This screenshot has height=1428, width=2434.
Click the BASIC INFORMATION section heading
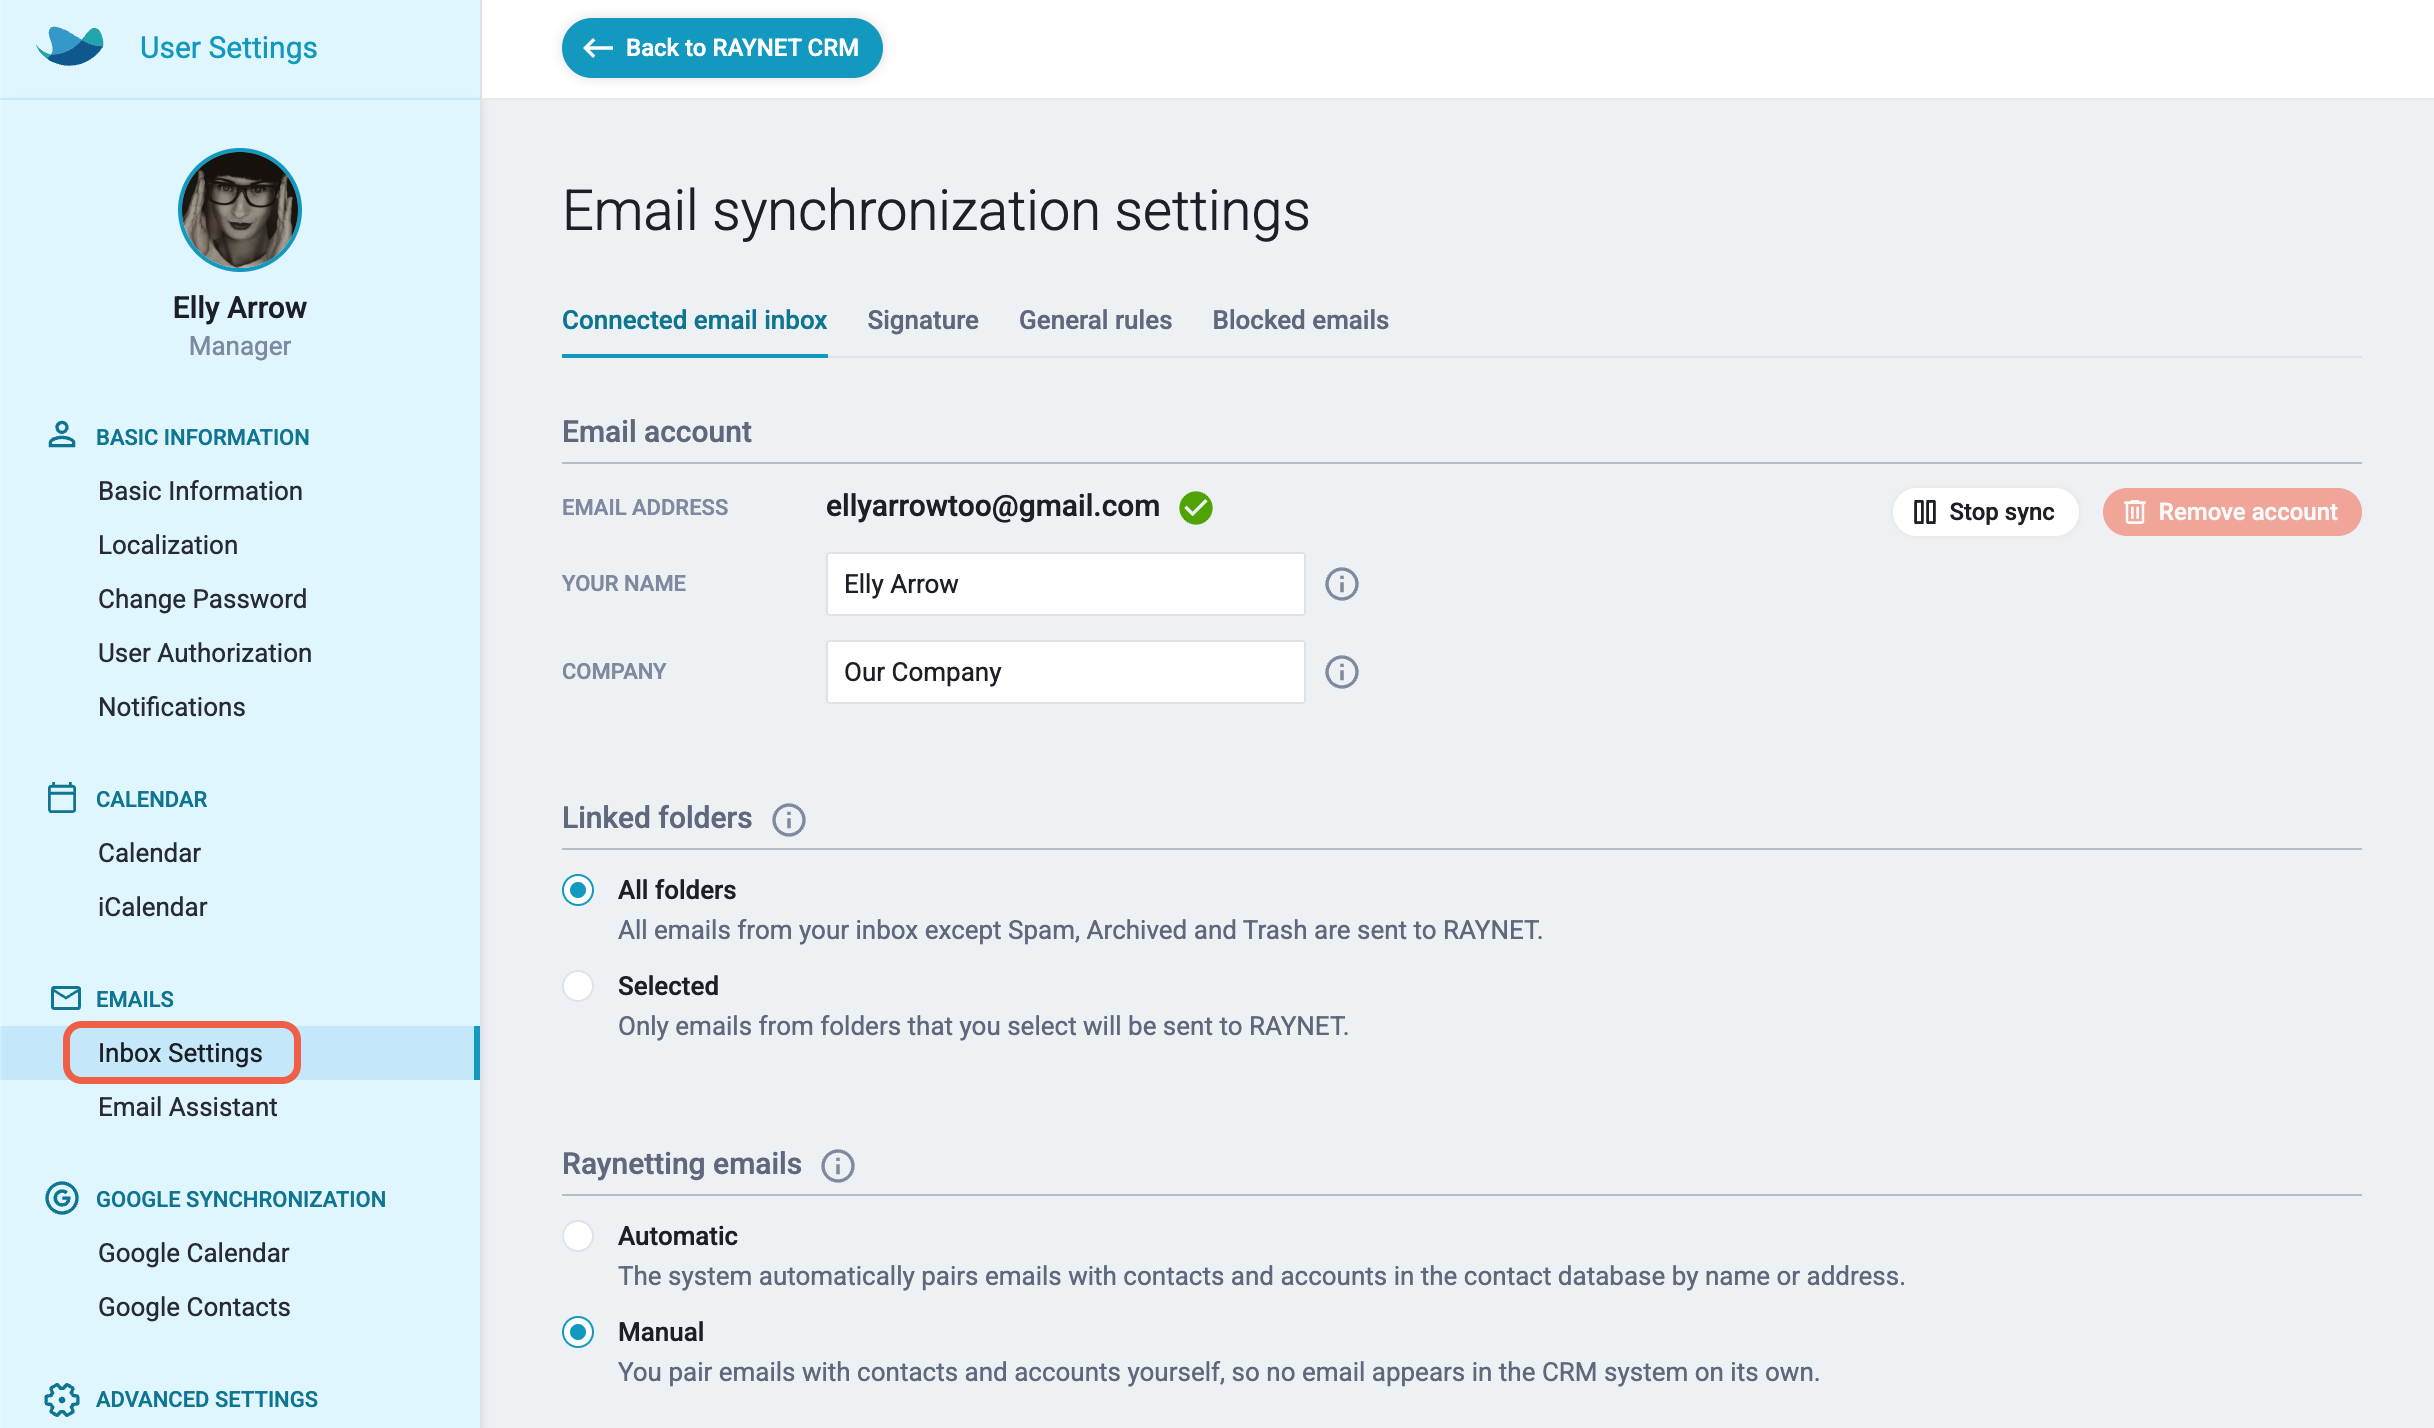click(202, 437)
